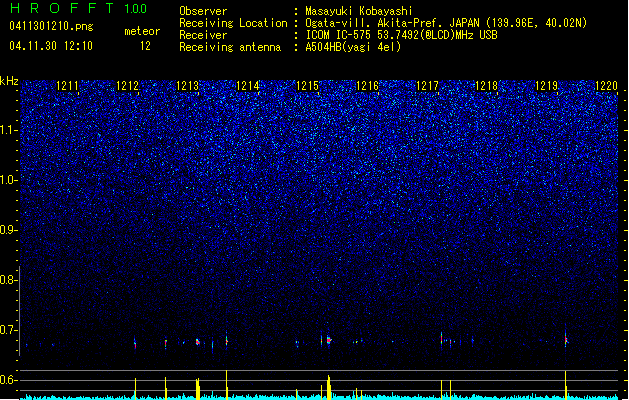Click the 1214 time marker label
The height and width of the screenshot is (400, 629).
pos(248,86)
